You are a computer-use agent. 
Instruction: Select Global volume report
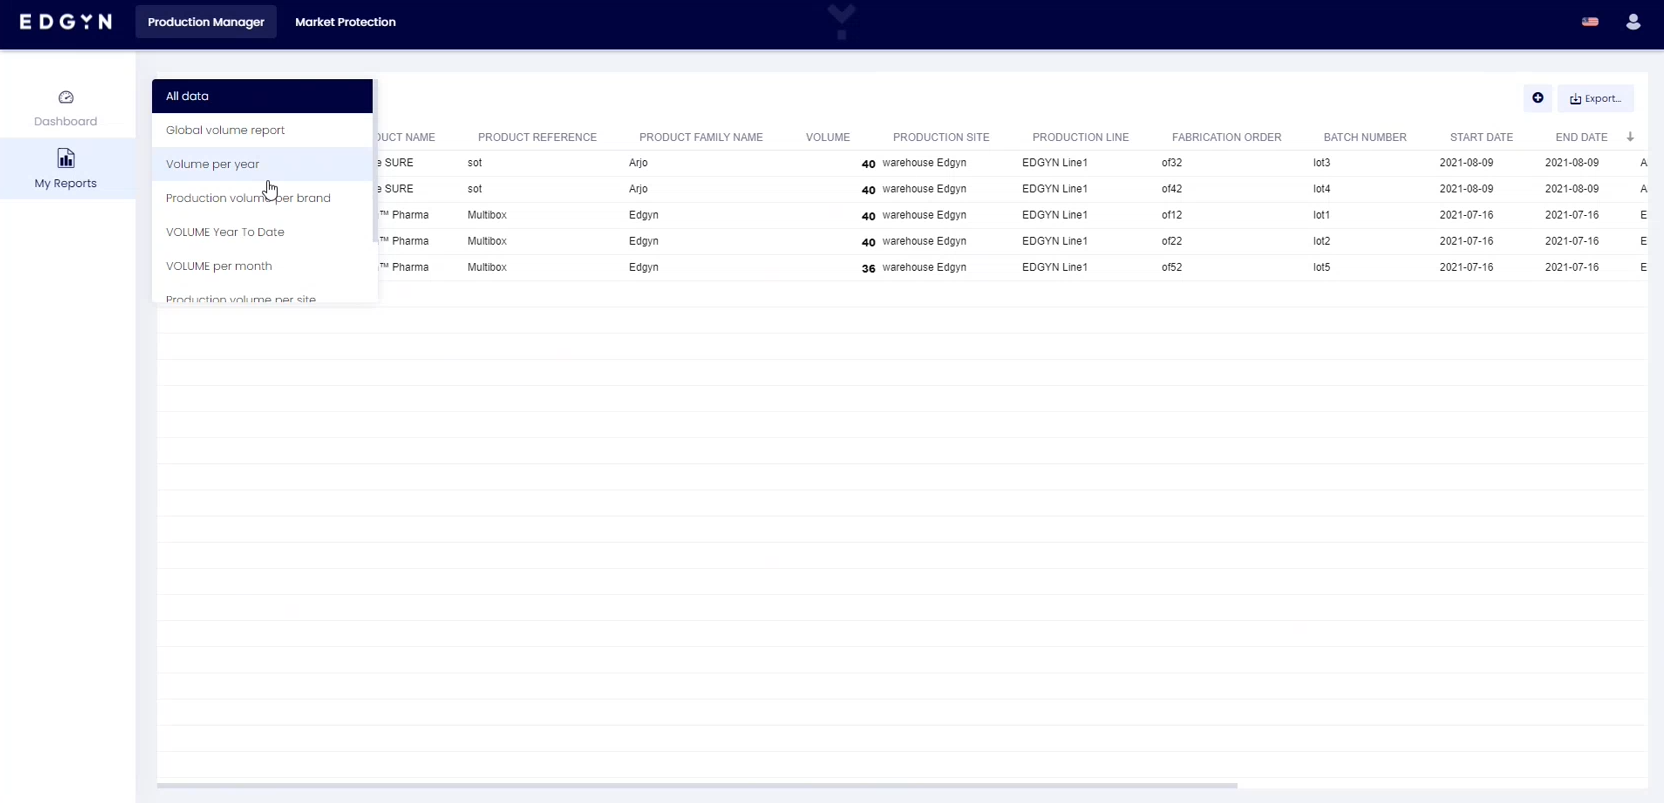pos(262,130)
